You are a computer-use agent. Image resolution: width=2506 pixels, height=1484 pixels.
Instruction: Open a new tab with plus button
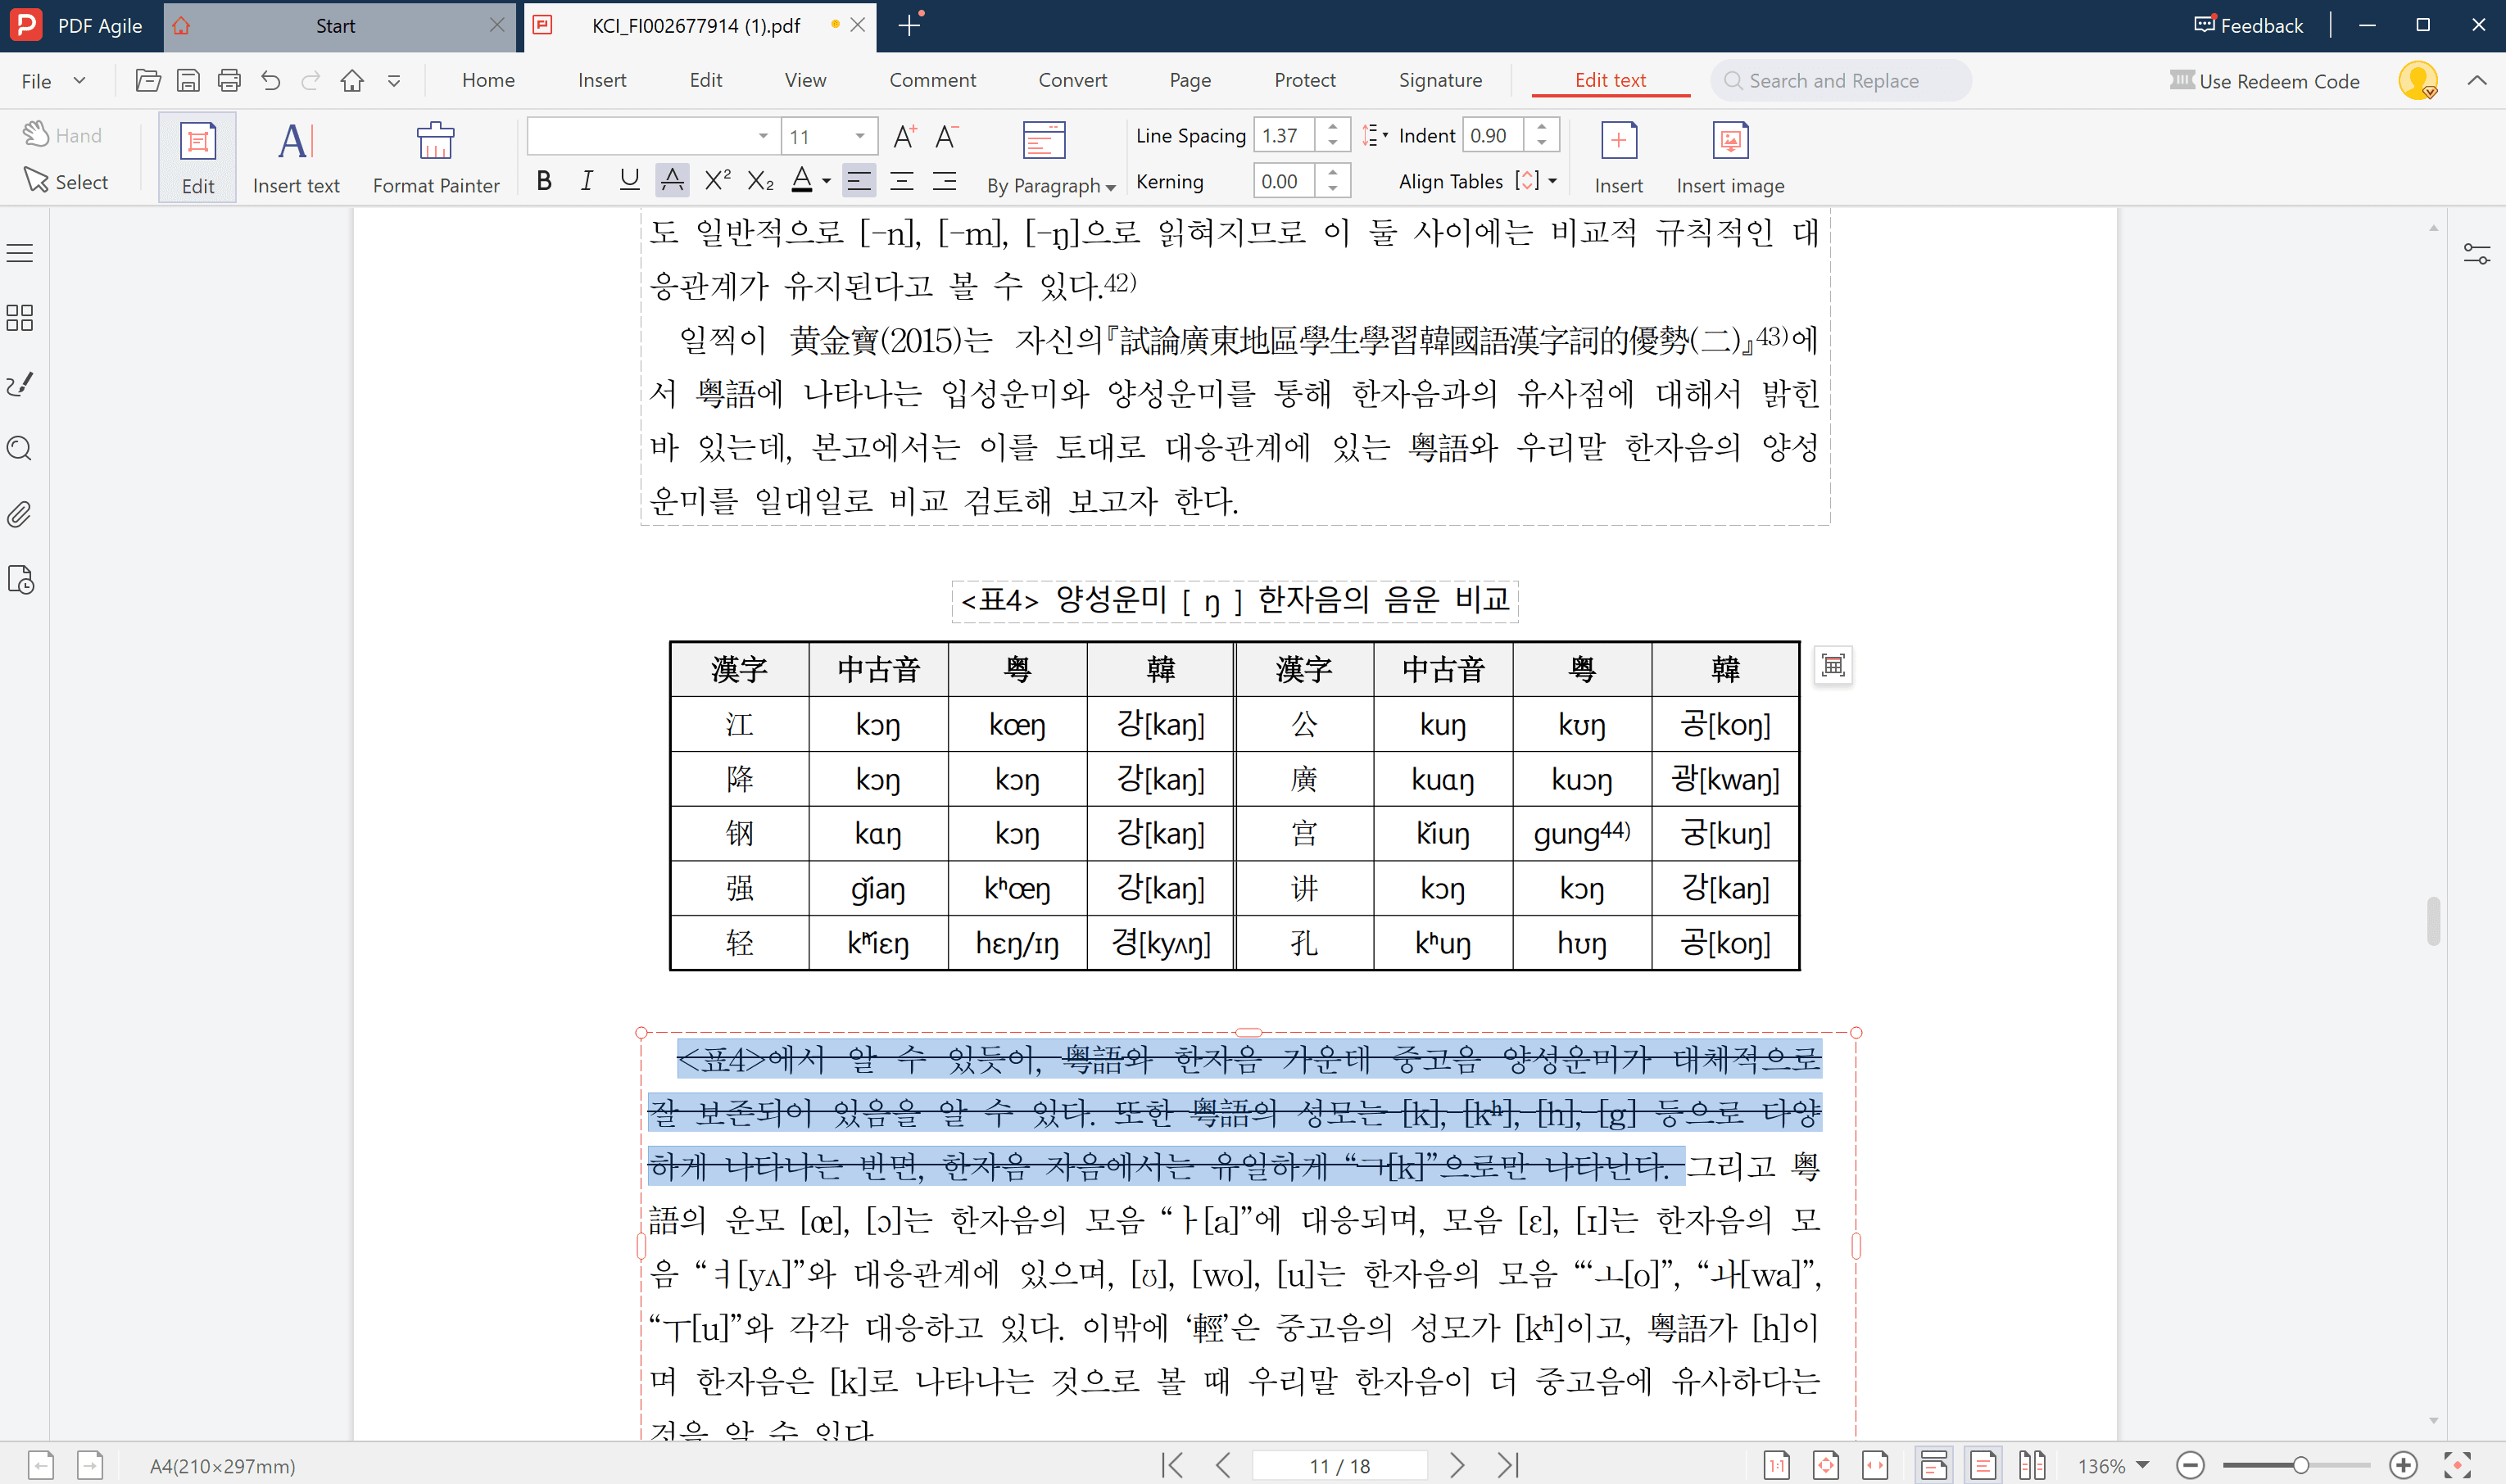coord(909,25)
